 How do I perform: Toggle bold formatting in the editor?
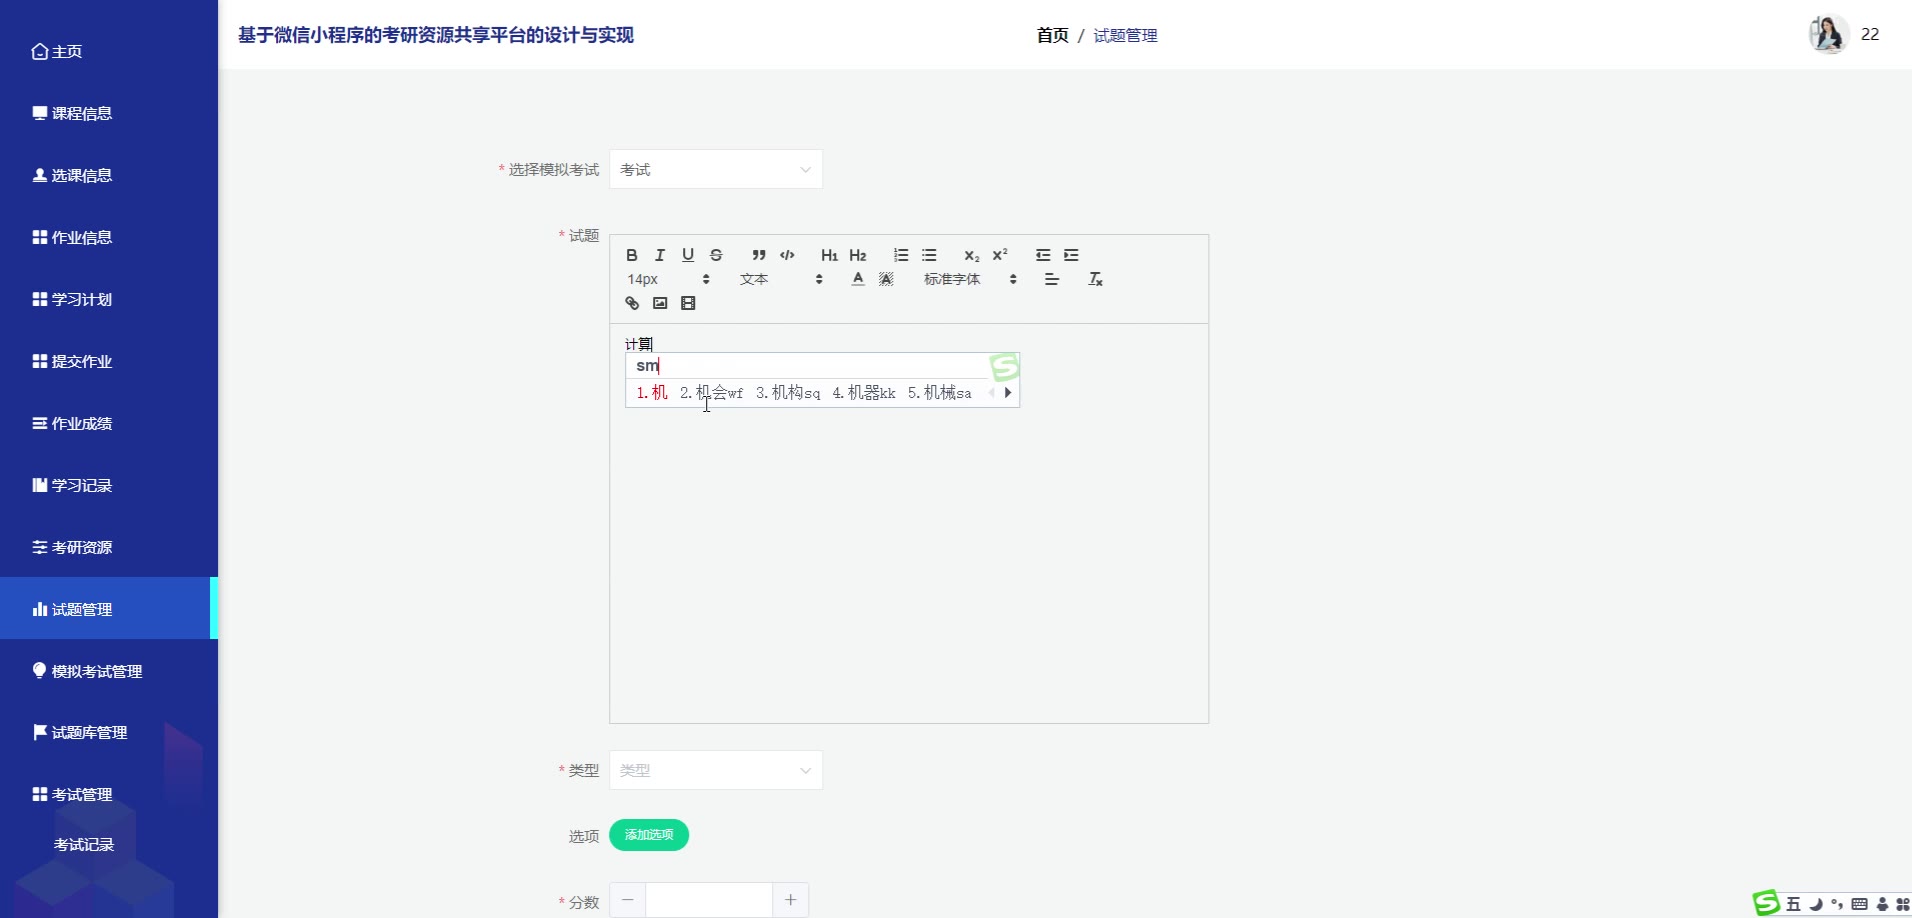click(632, 255)
